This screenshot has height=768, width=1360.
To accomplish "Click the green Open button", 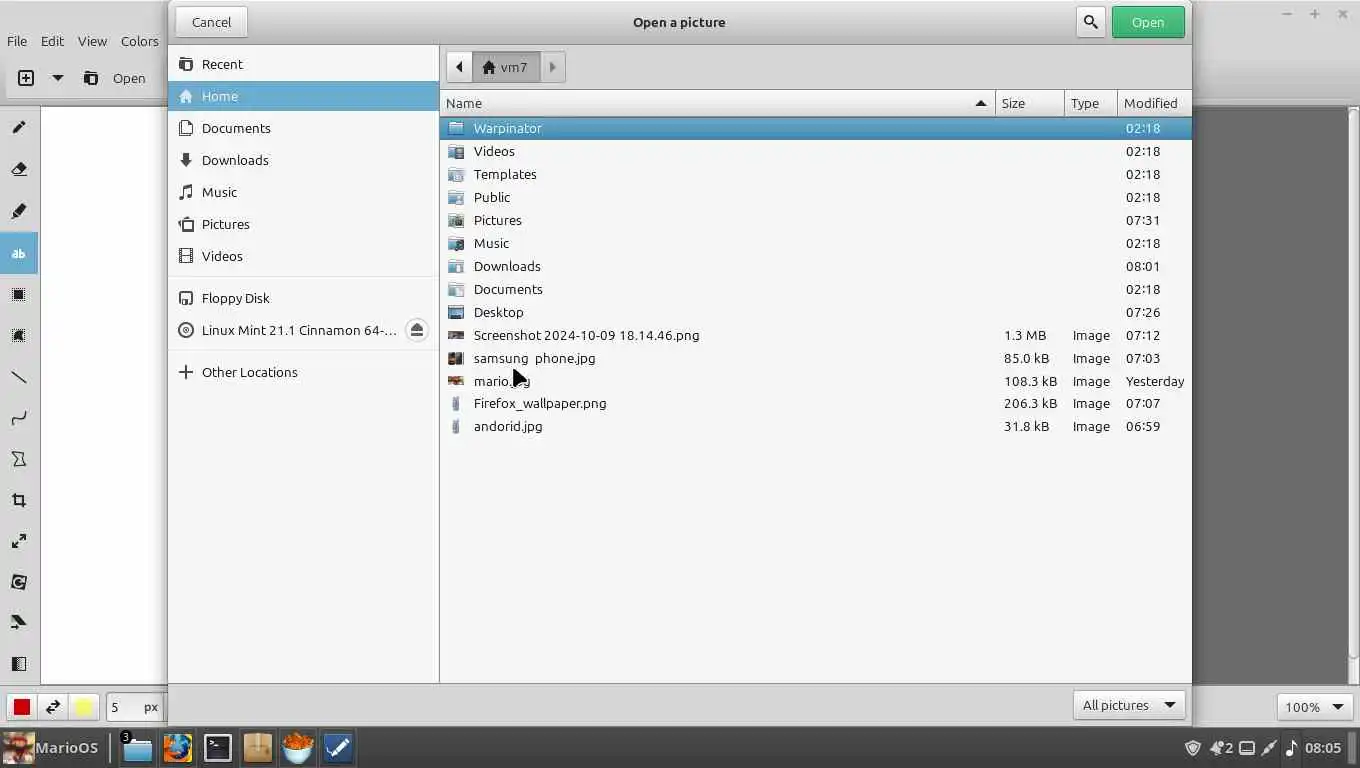I will click(1148, 22).
